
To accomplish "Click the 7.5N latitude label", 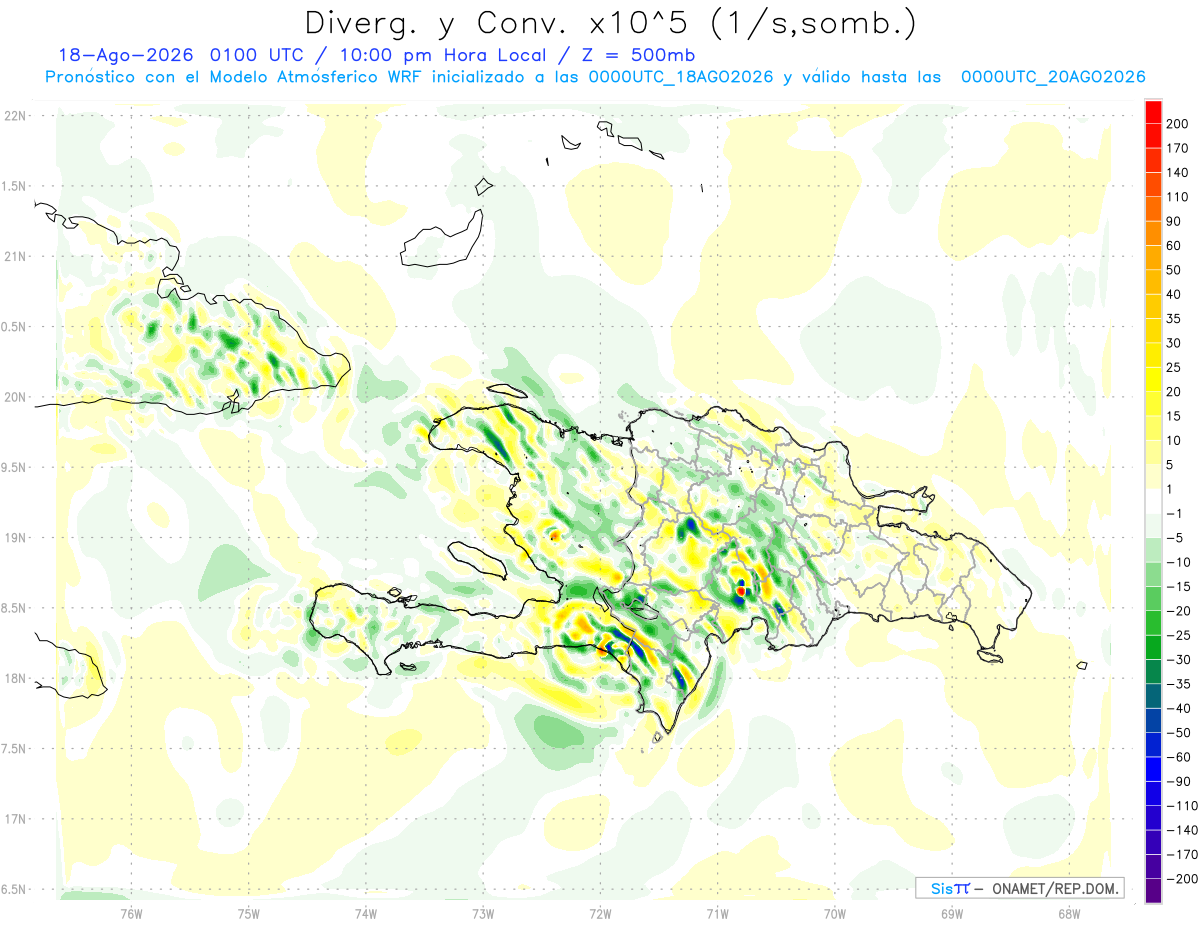I will tap(14, 748).
